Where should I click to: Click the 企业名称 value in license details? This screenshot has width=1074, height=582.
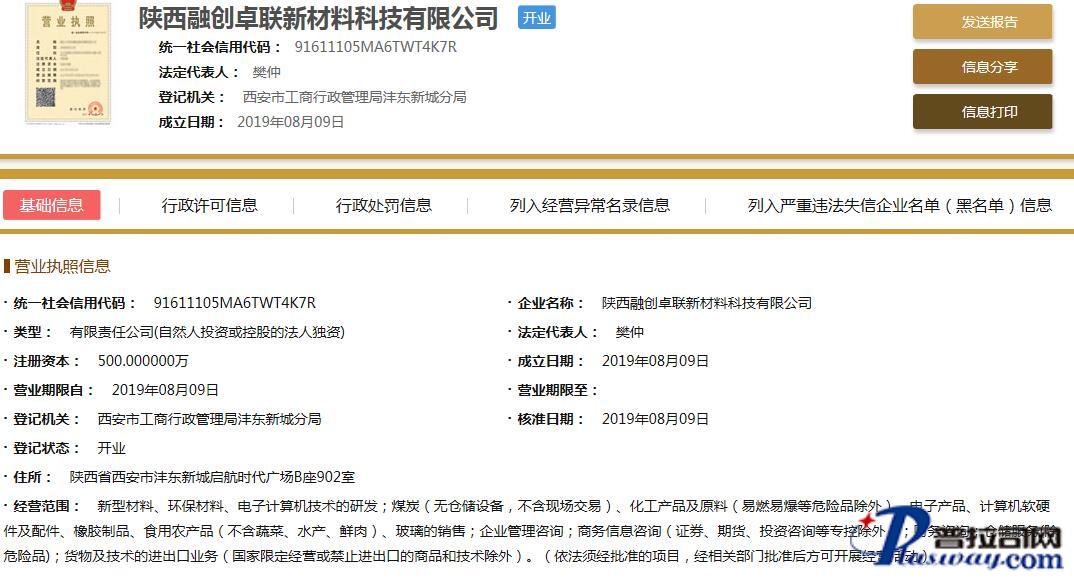coord(706,303)
